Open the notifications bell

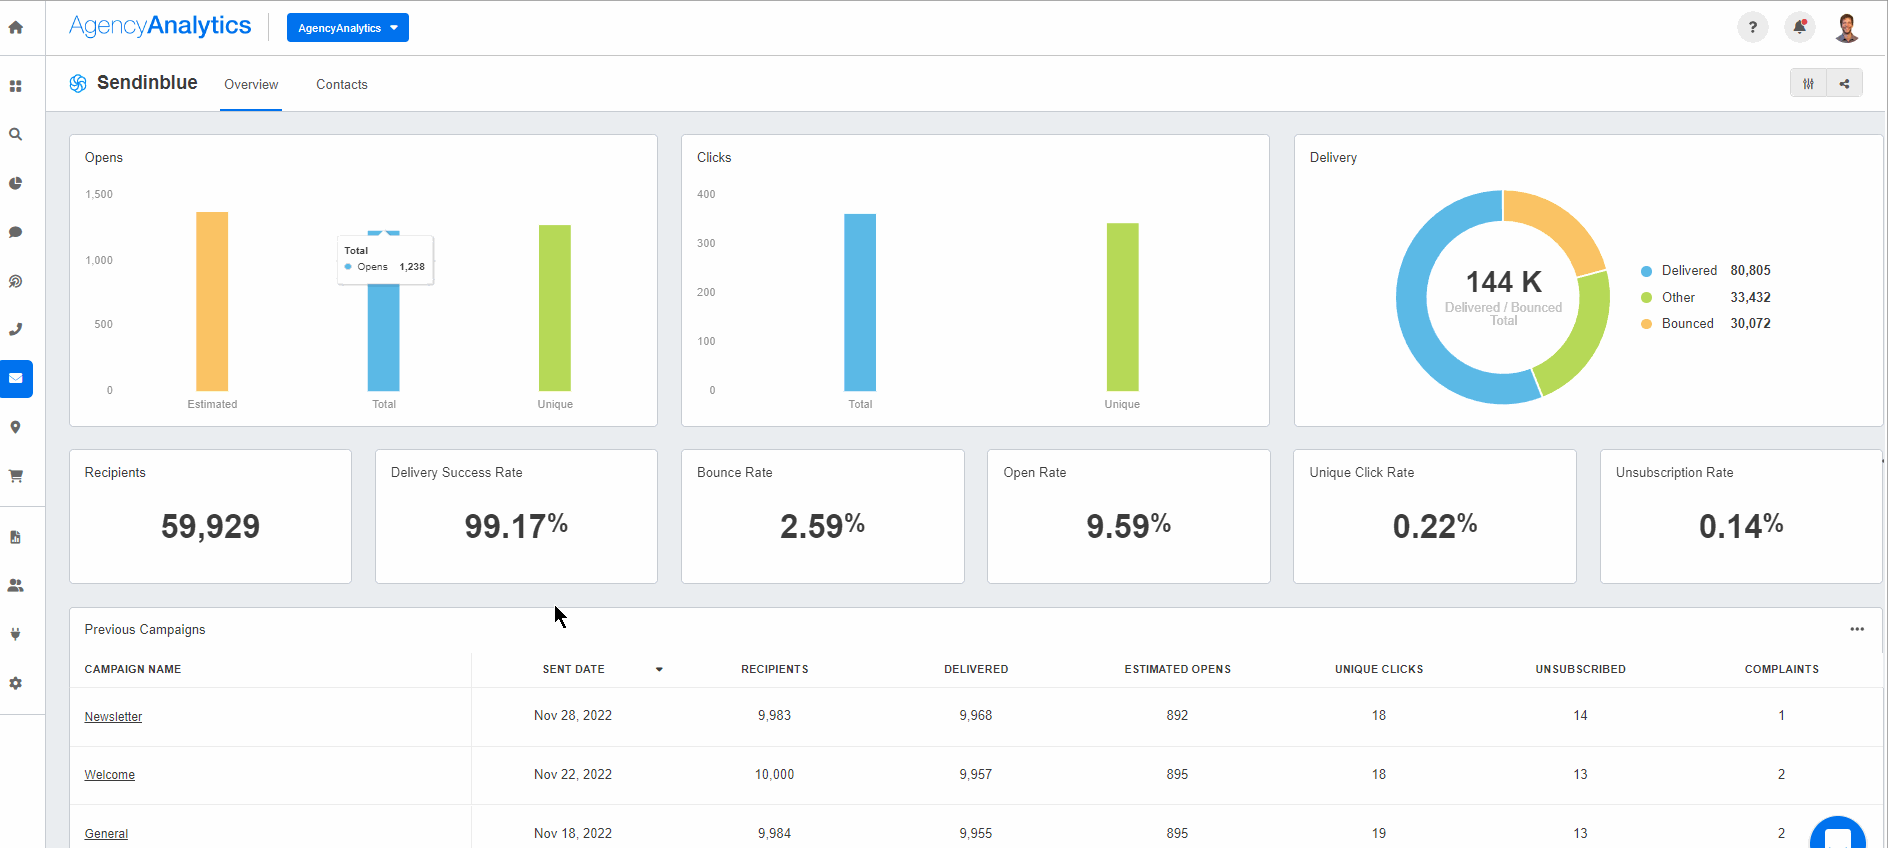[1799, 28]
